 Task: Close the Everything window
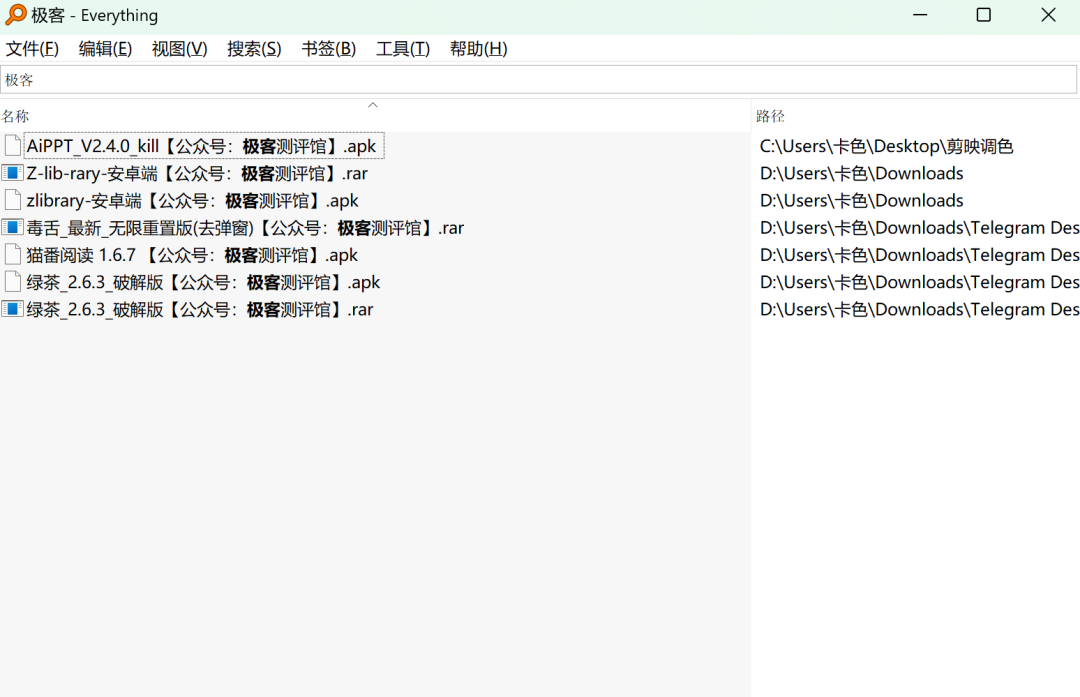click(x=1048, y=14)
